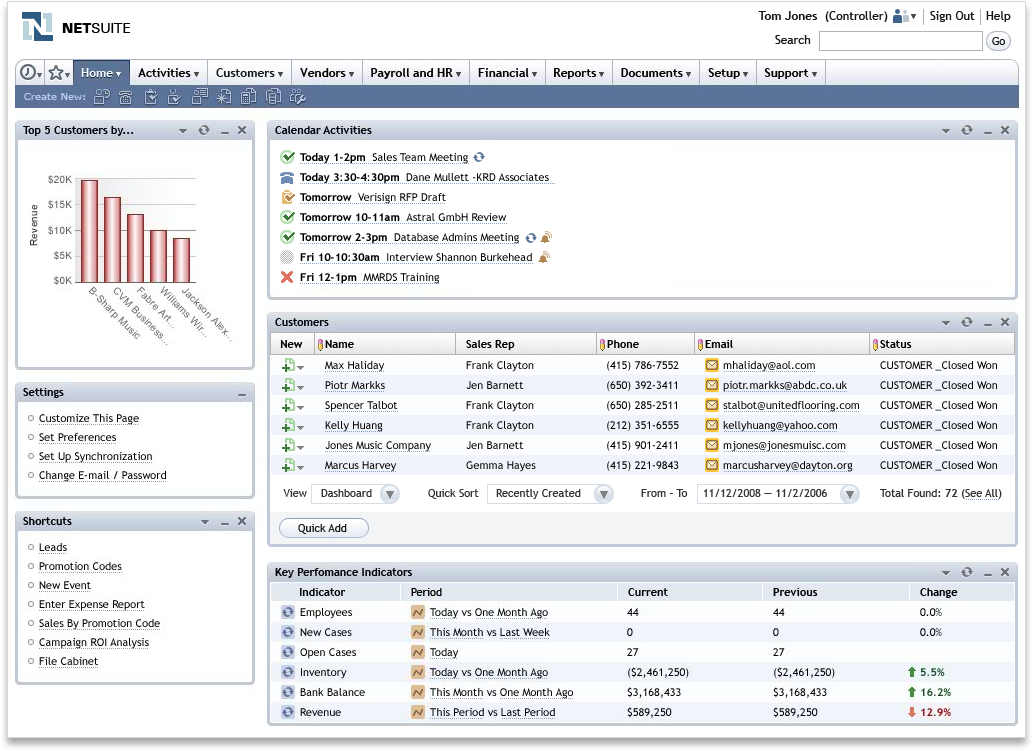This screenshot has width=1032, height=751.
Task: Open the Payroll and HR menu
Action: [416, 73]
